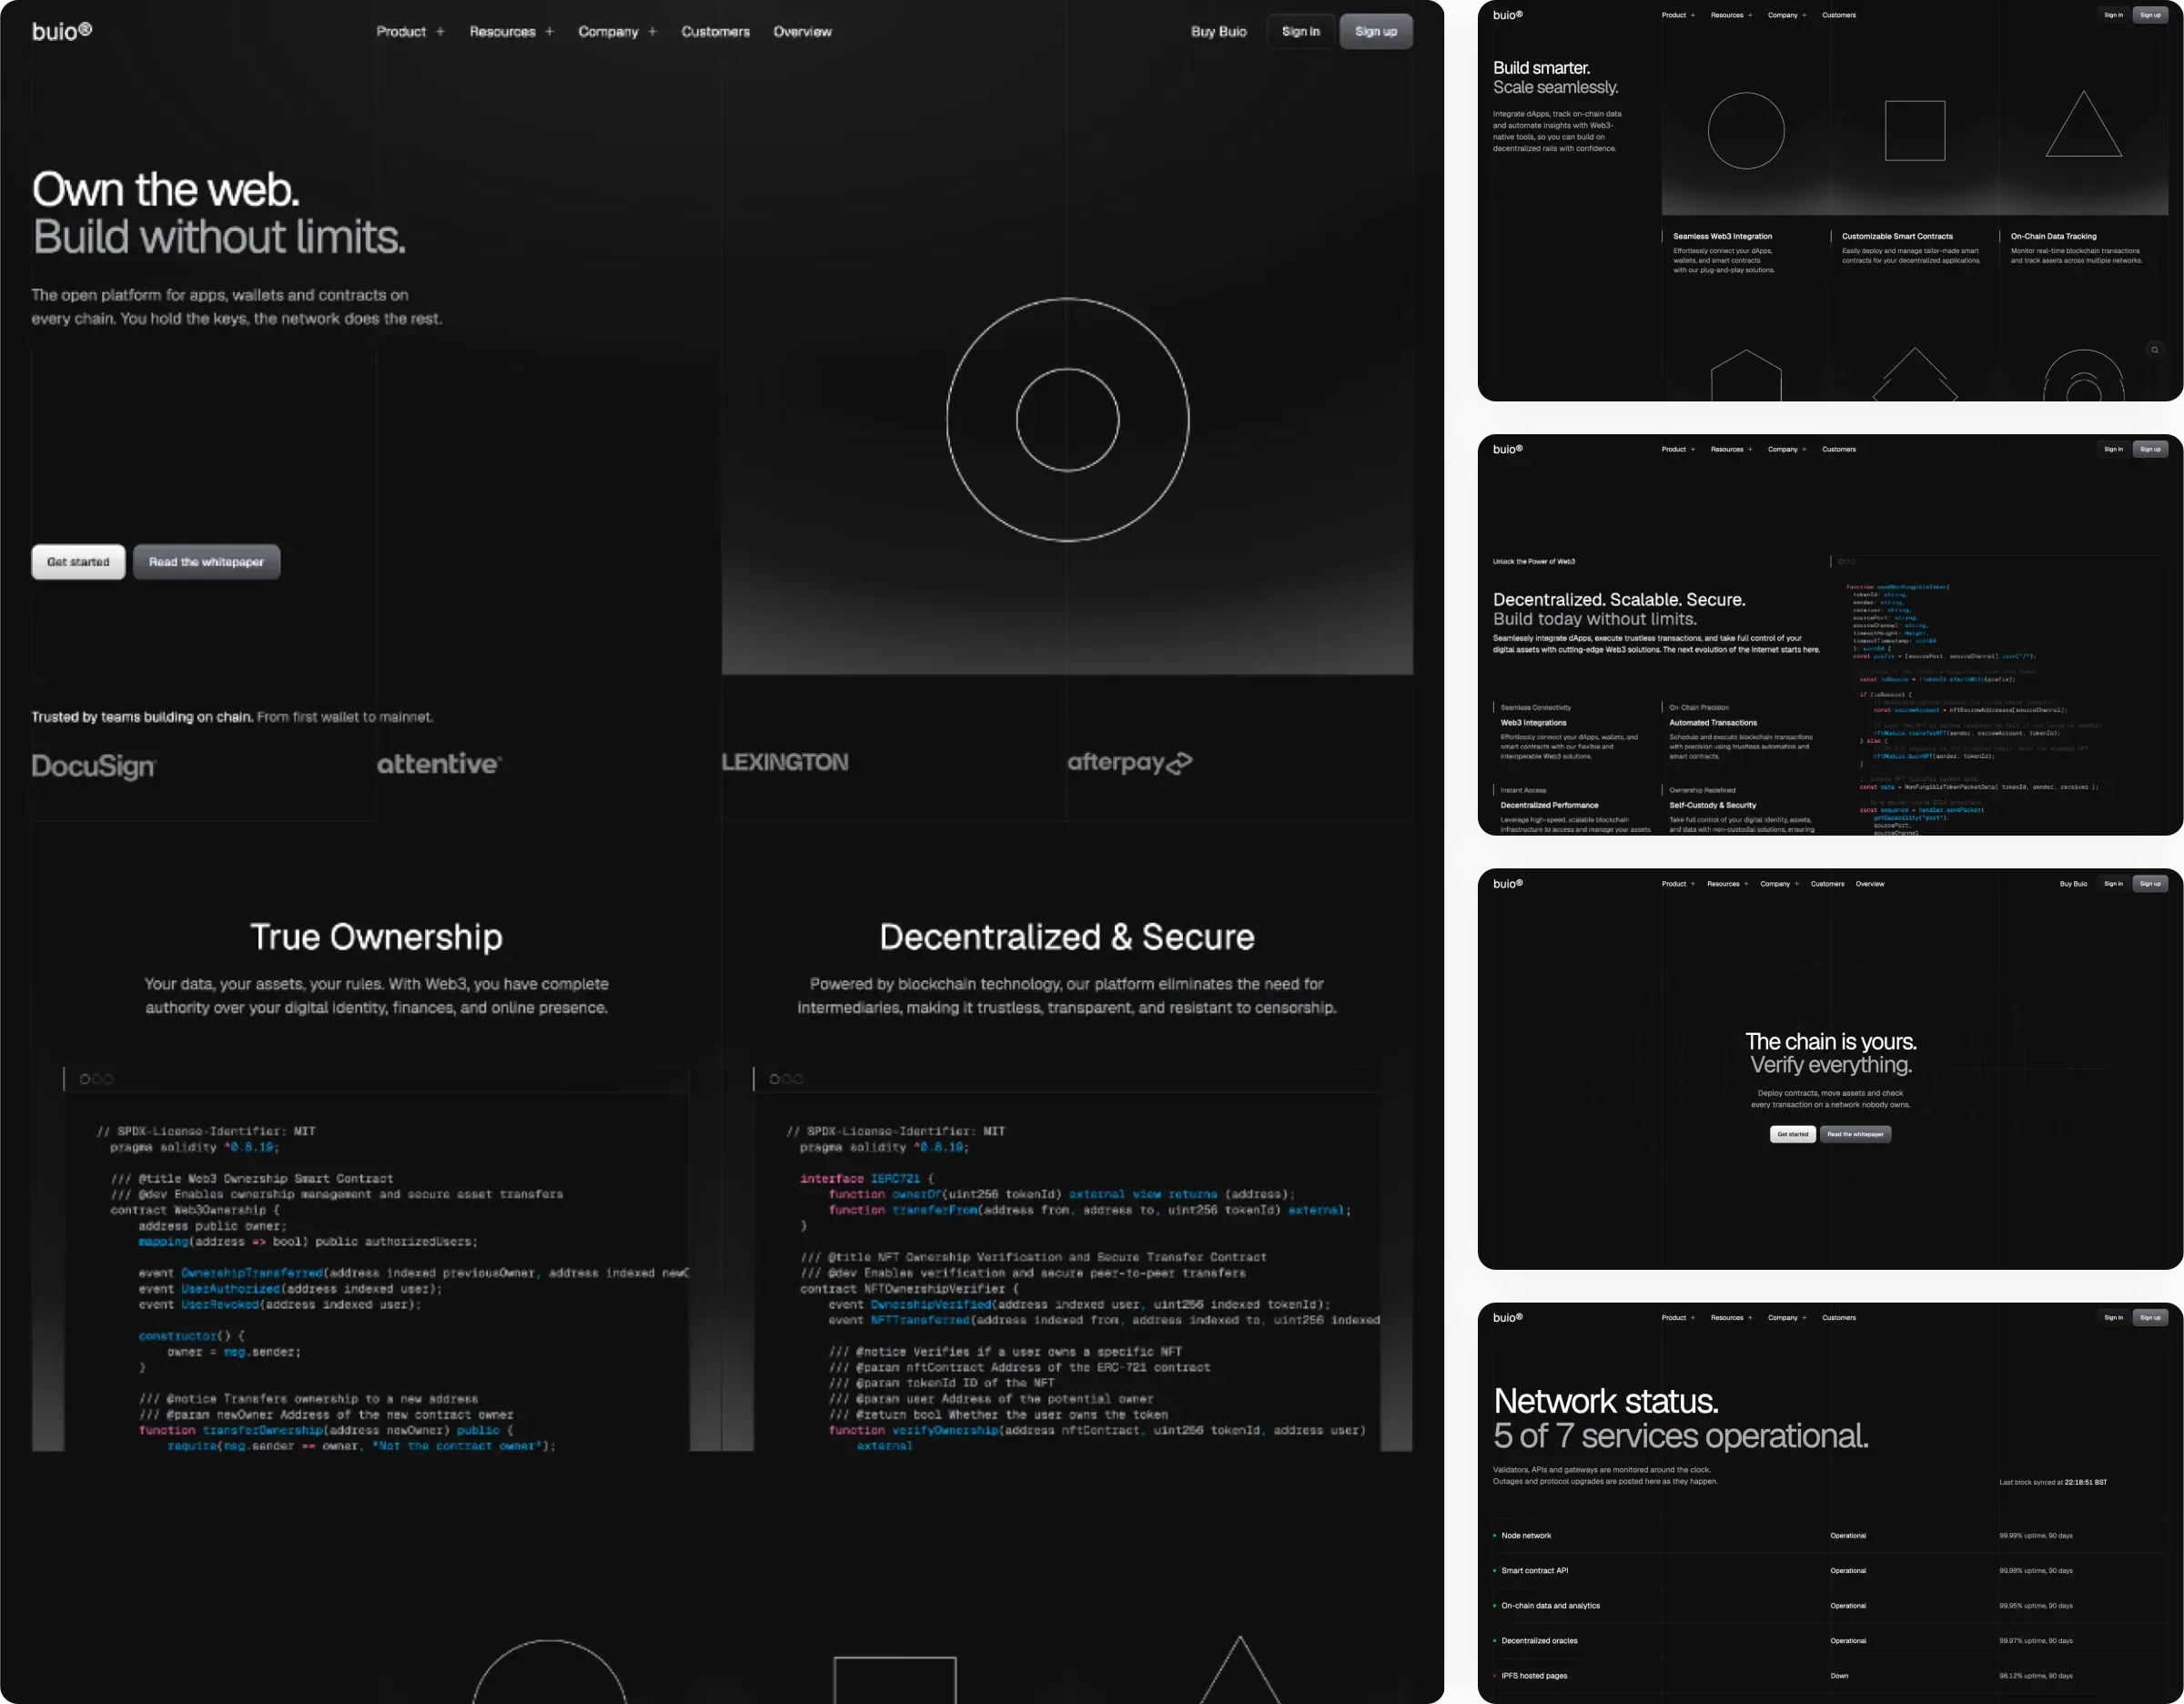
Task: Click Read the whitepaper in The chain is yours panel
Action: tap(1855, 1134)
